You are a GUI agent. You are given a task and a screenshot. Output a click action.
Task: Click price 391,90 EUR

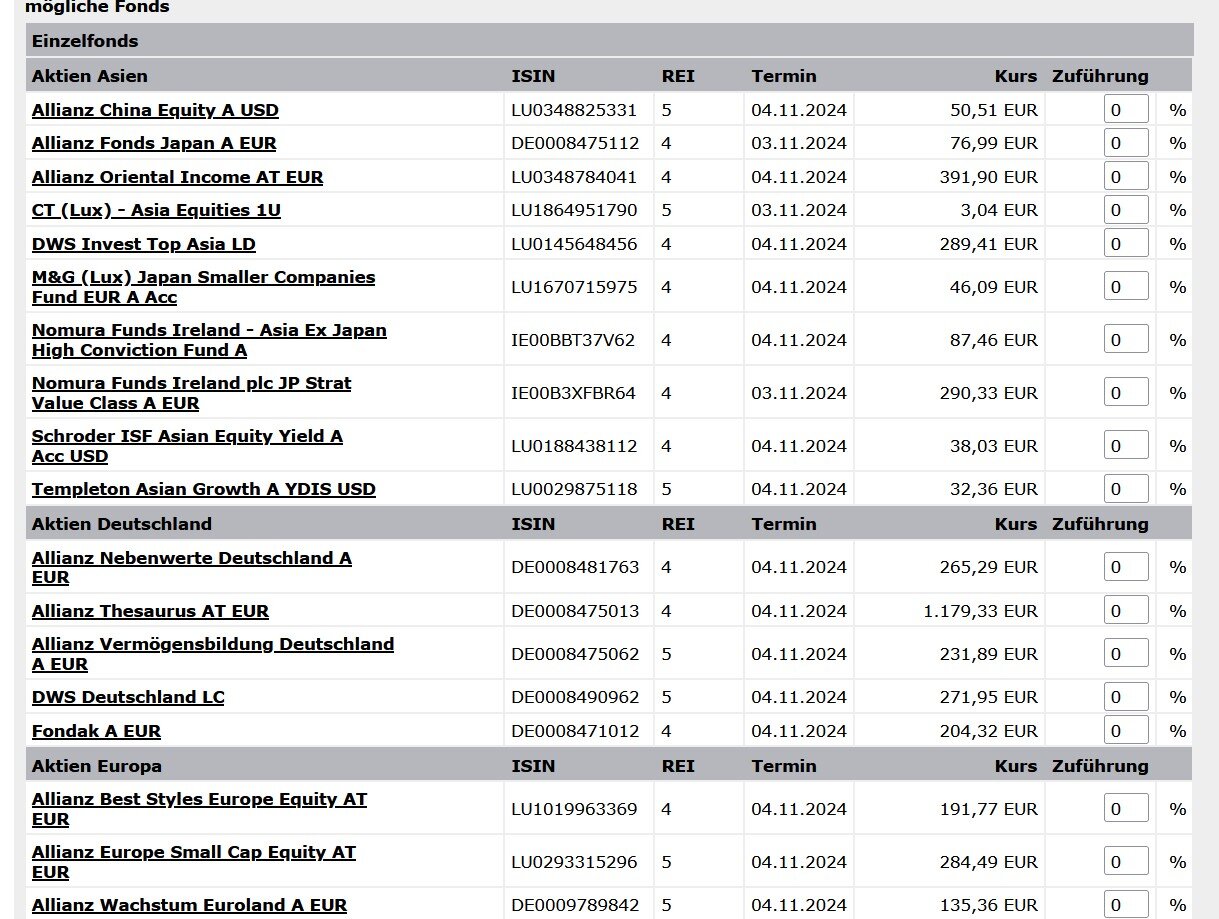[x=989, y=177]
